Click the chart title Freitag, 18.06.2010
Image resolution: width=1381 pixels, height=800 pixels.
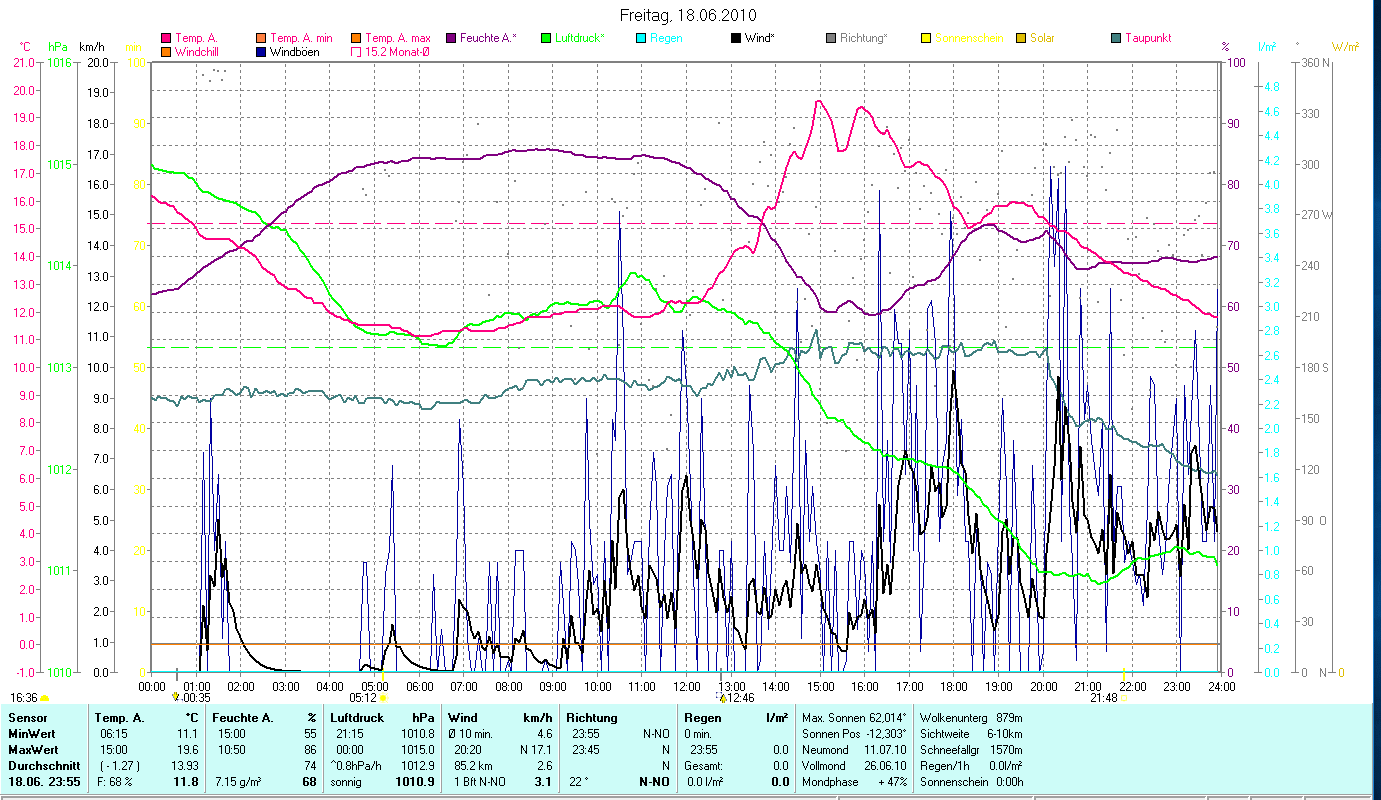coord(688,15)
